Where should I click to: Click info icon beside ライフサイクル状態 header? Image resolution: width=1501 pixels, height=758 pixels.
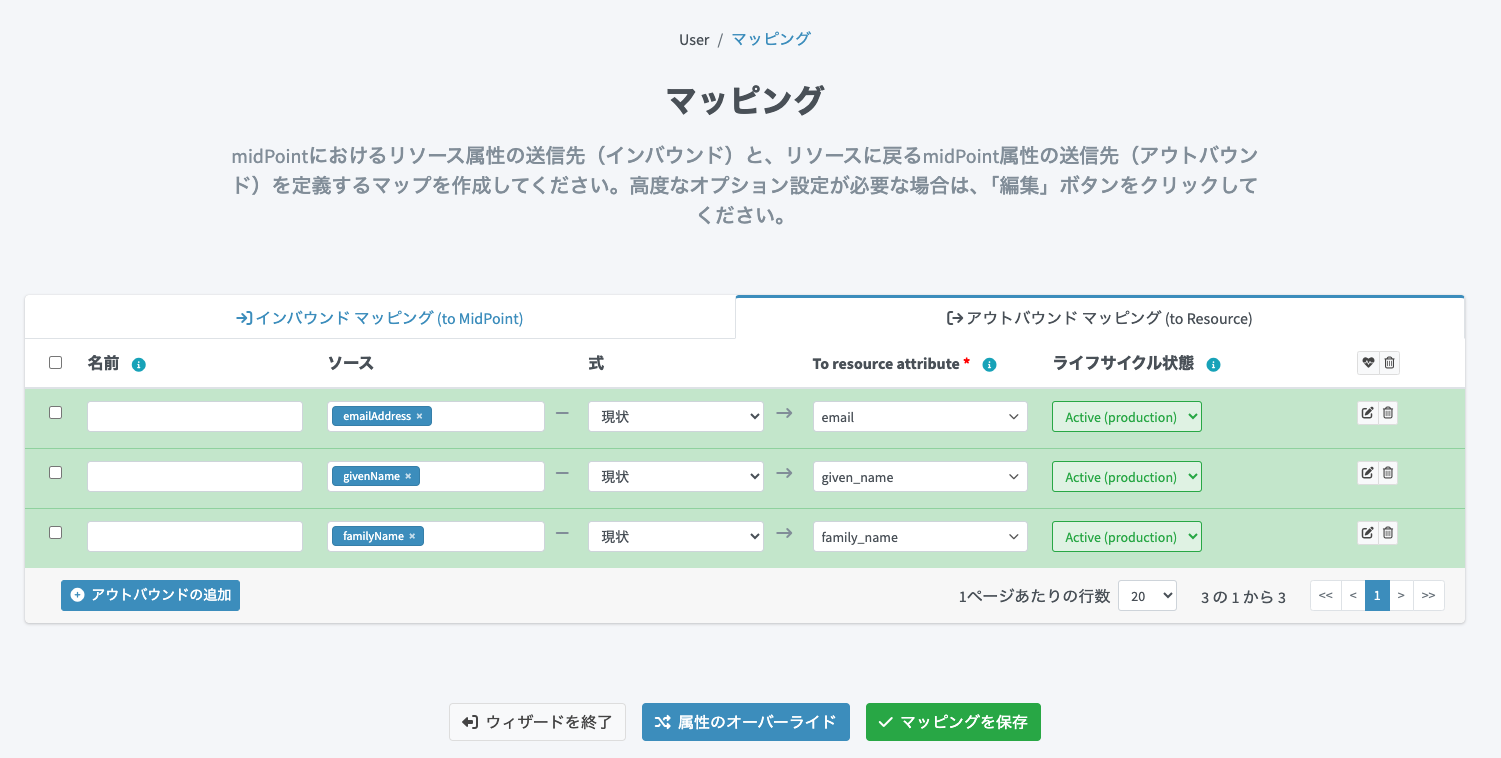click(x=1213, y=365)
